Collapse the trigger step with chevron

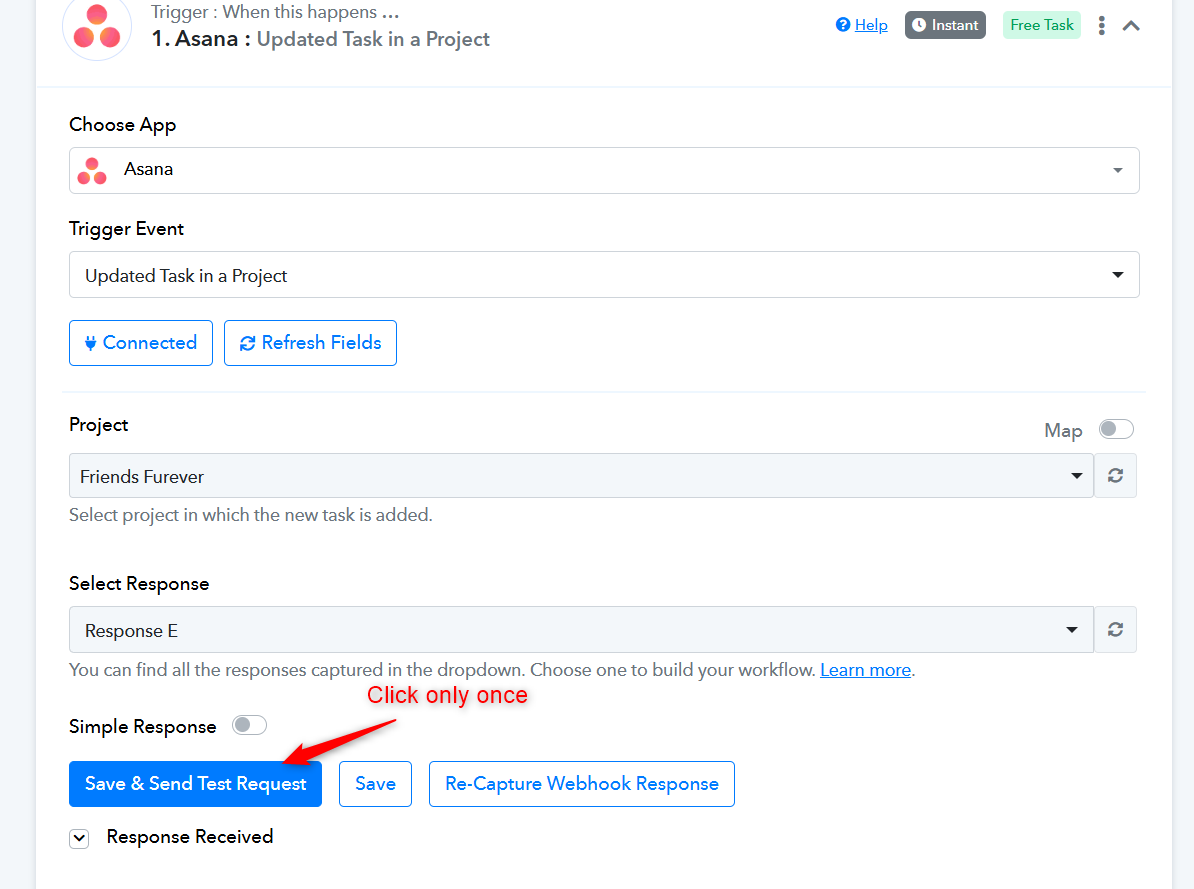pyautogui.click(x=1131, y=26)
